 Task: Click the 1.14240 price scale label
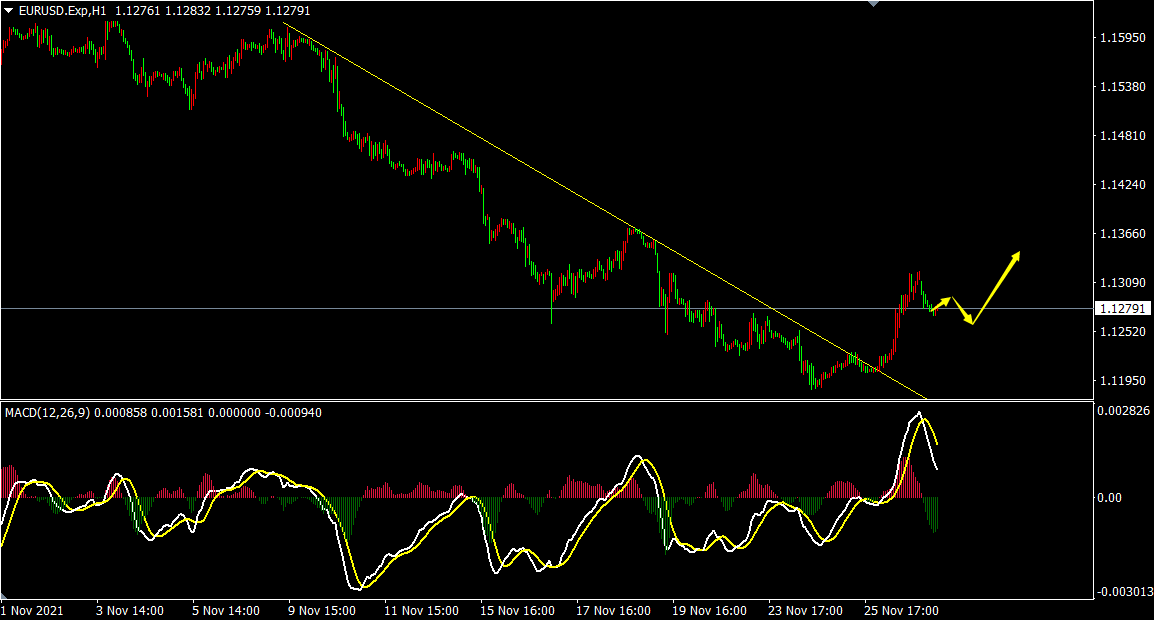click(1122, 185)
